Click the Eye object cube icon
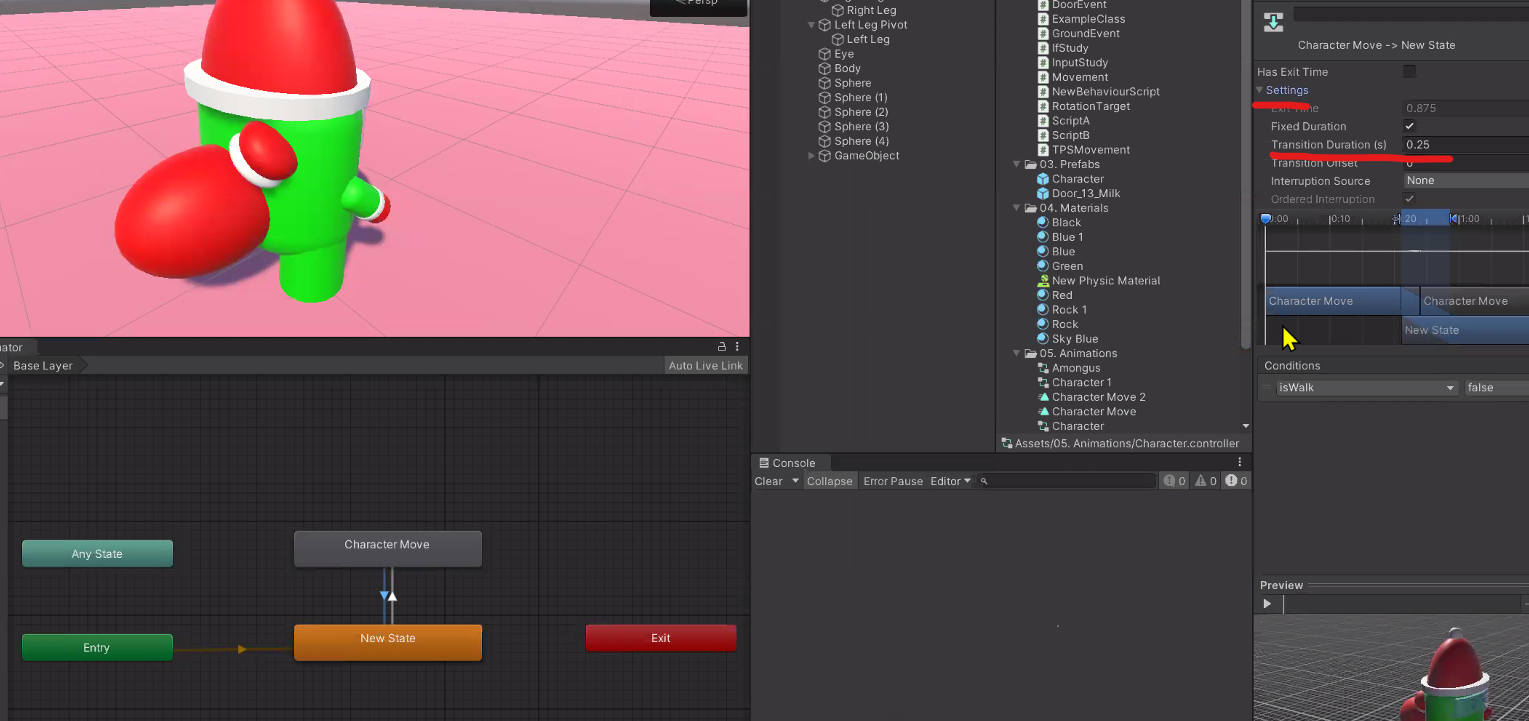 [825, 54]
